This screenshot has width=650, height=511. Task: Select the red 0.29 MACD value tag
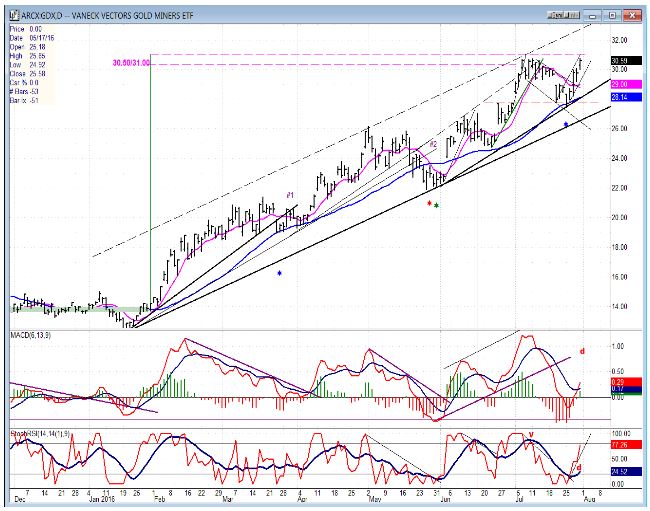tap(626, 382)
